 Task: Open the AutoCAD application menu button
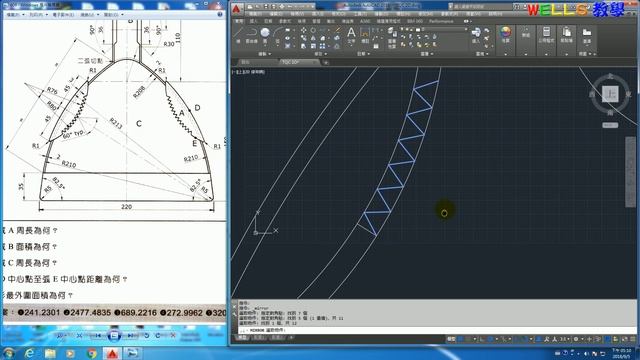[x=237, y=9]
